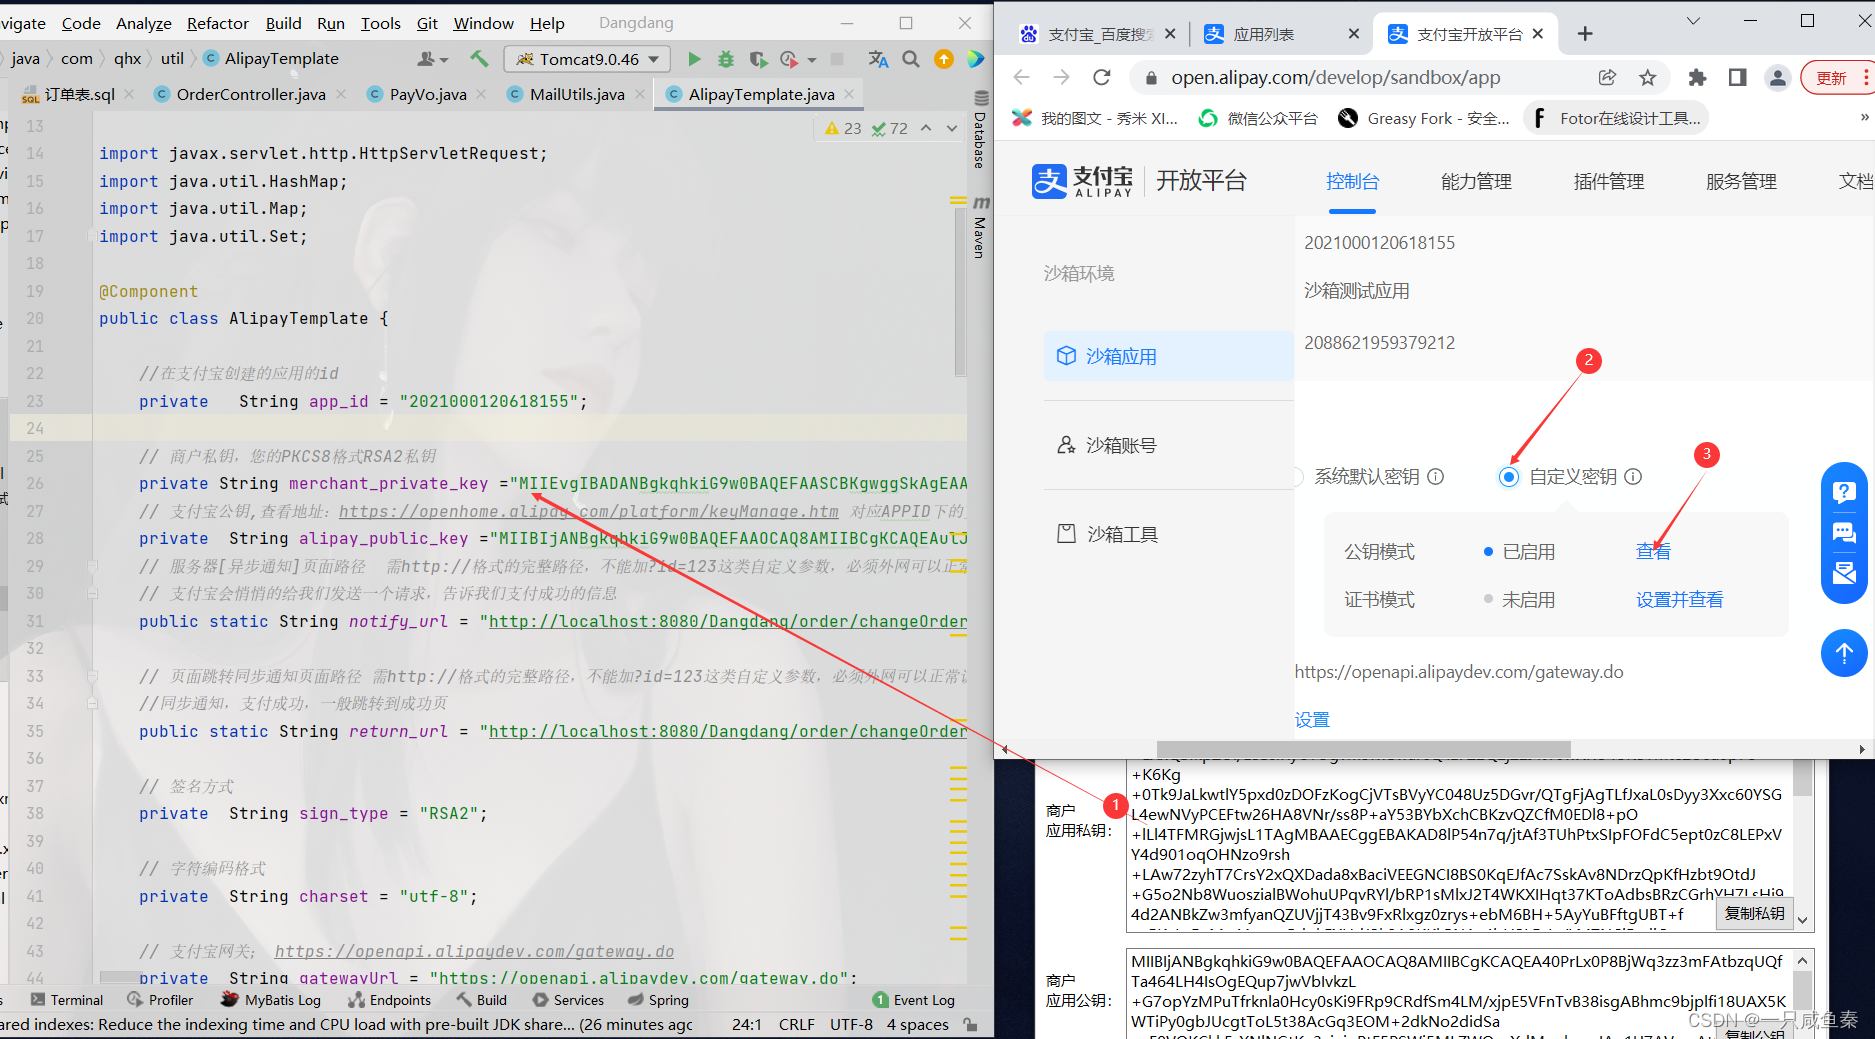This screenshot has height=1039, width=1875.
Task: Expand the private key text box chevron
Action: [1802, 919]
